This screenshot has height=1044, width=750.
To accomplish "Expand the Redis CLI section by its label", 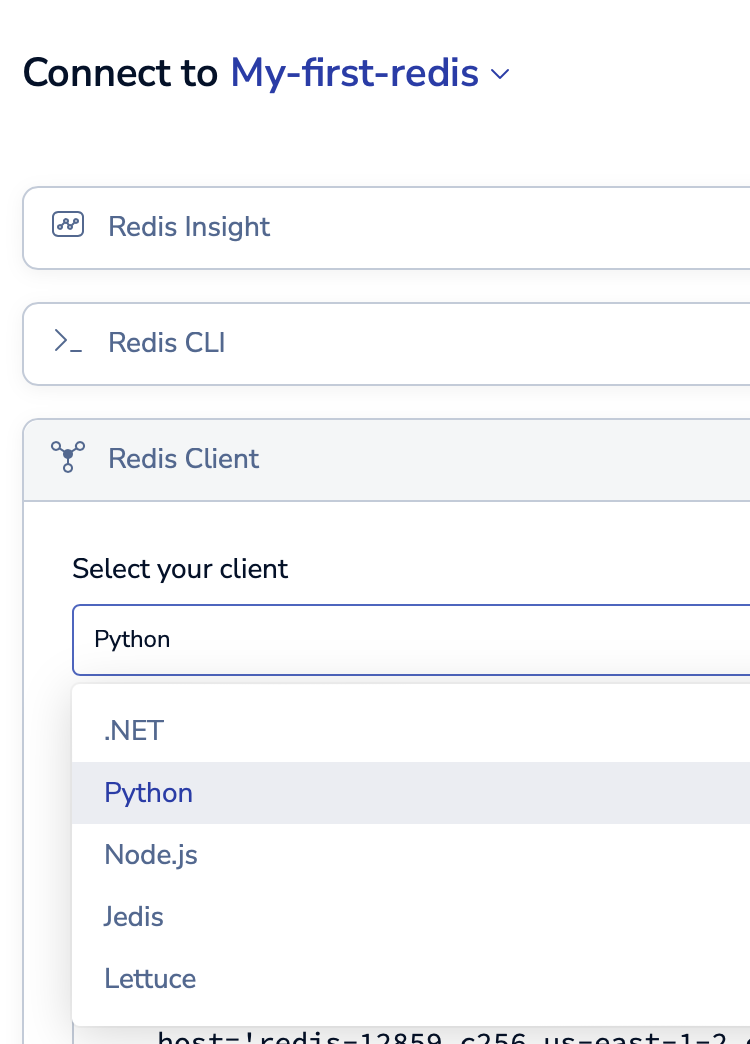I will [x=166, y=343].
